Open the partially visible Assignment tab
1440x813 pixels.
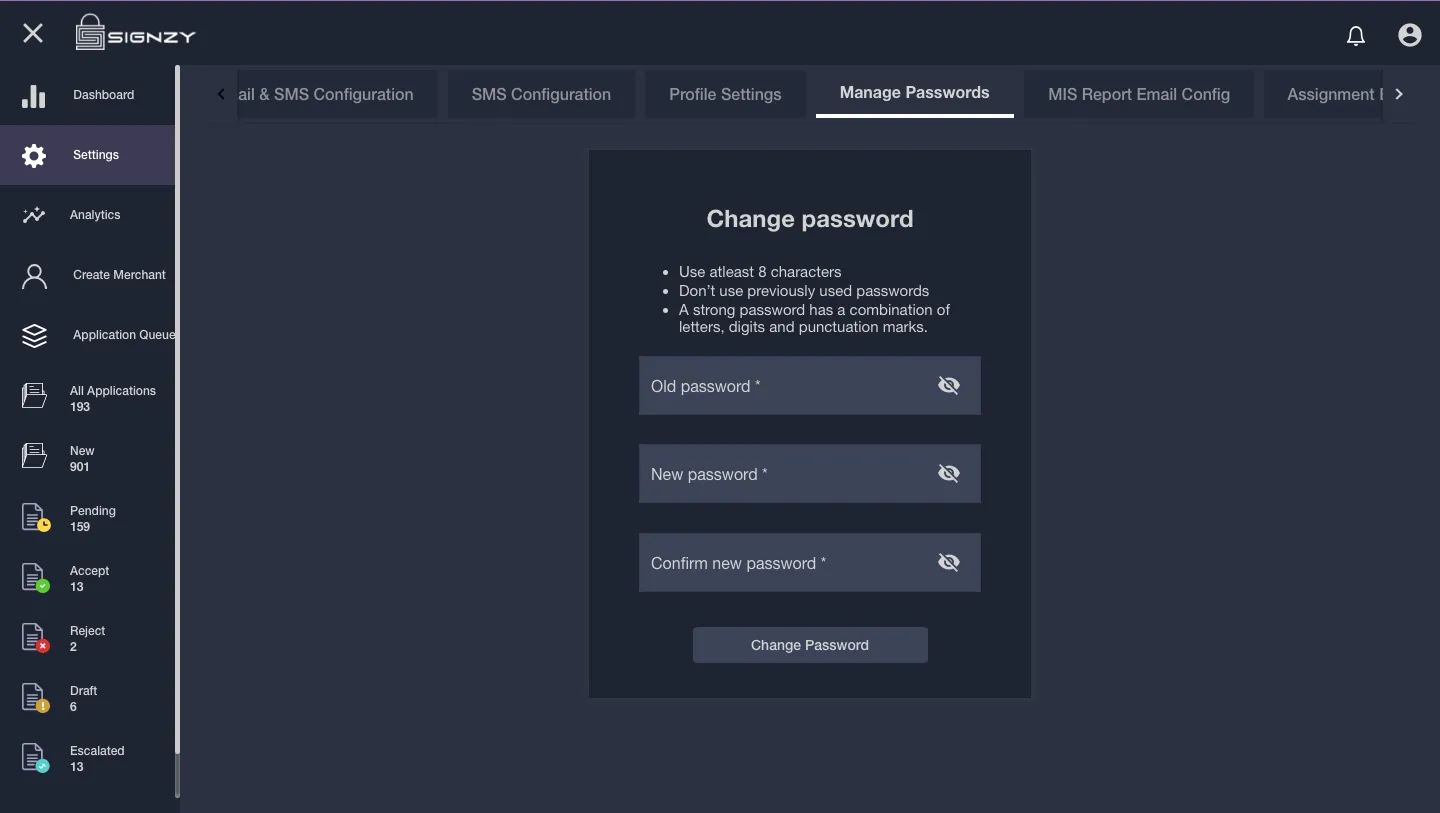(x=1324, y=94)
